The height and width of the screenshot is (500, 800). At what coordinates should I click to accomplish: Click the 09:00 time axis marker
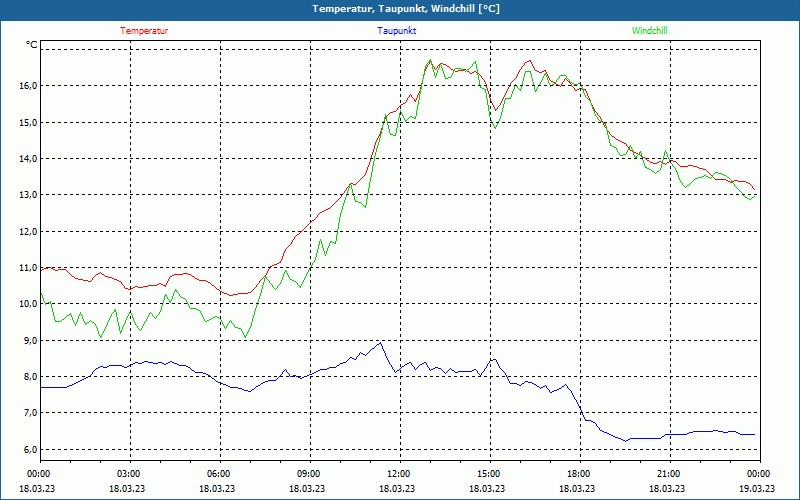308,474
